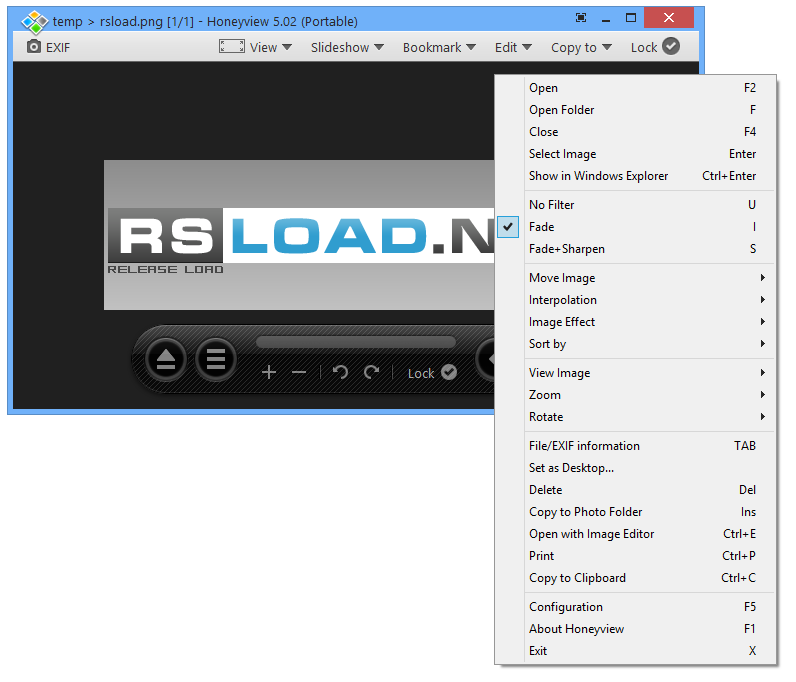Choose Open with Image Editor
The width and height of the screenshot is (796, 682).
pos(636,534)
